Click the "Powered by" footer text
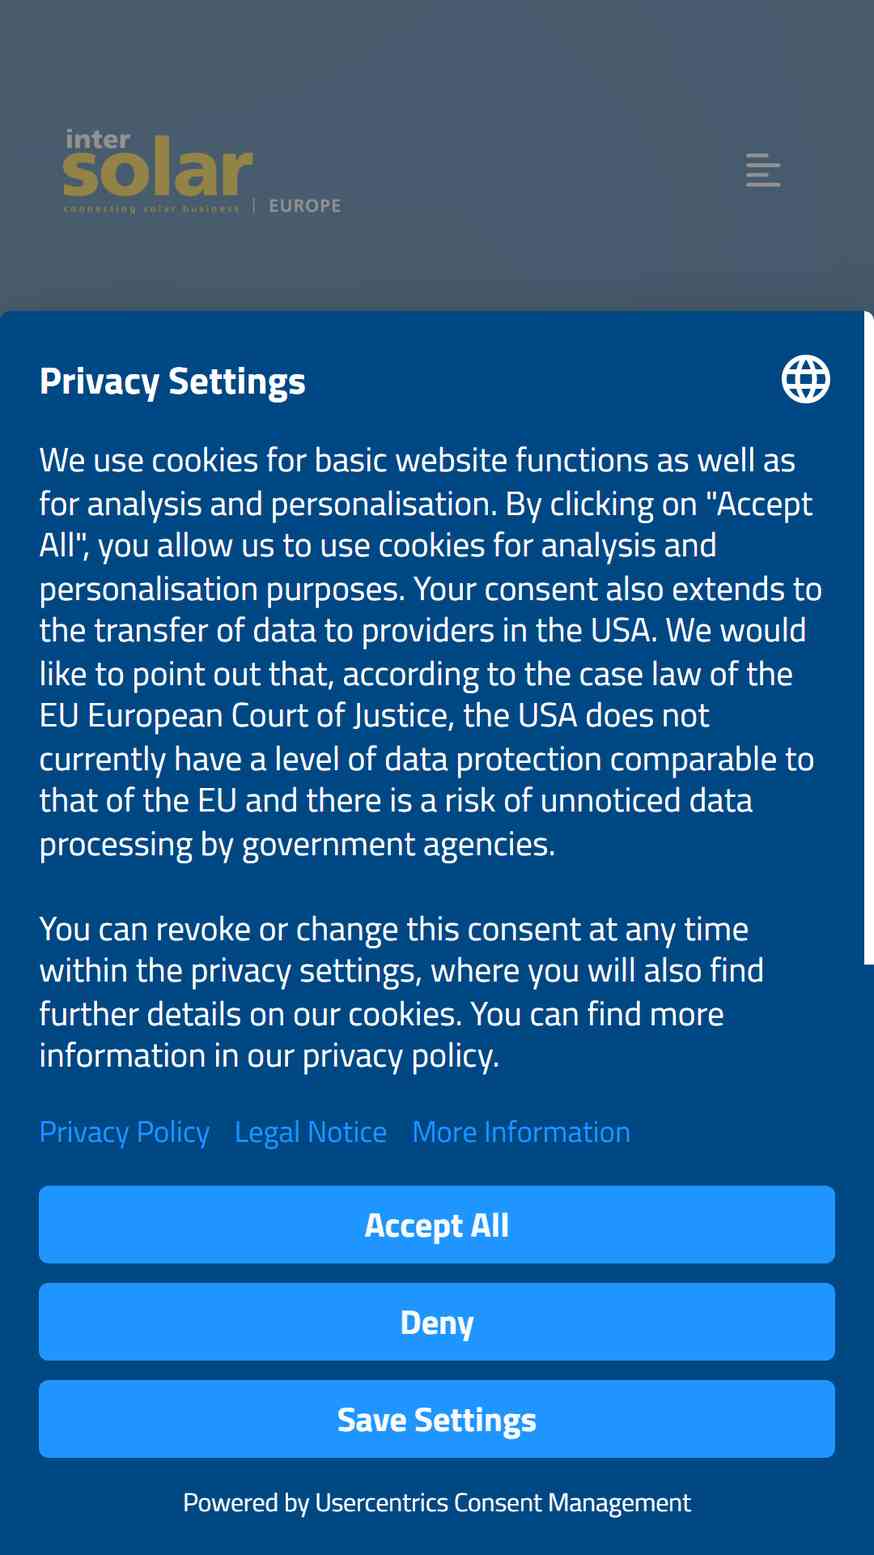The width and height of the screenshot is (874, 1555). (x=246, y=1502)
